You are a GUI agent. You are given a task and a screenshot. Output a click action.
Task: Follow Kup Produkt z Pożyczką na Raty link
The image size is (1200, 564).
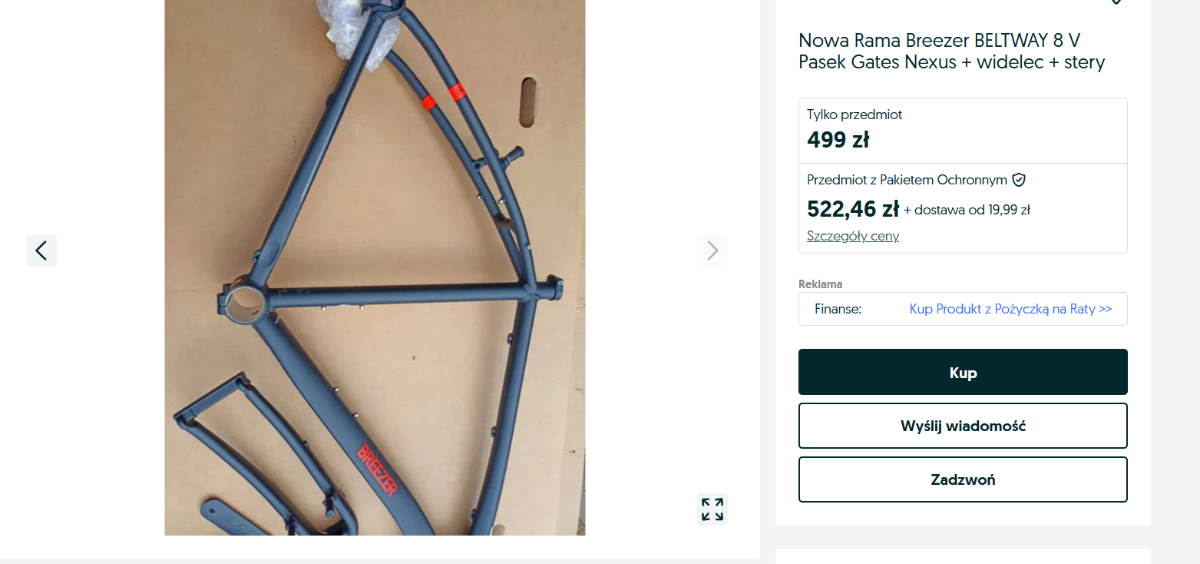point(1011,309)
